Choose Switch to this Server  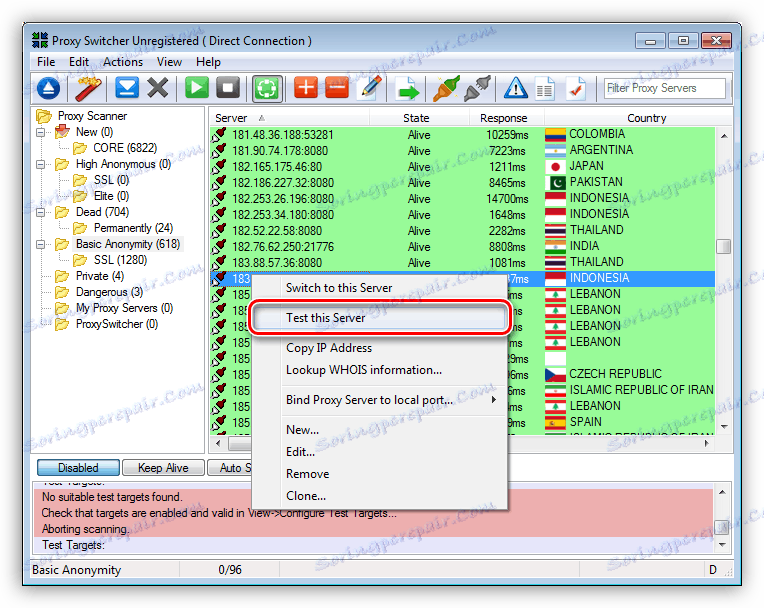point(380,288)
